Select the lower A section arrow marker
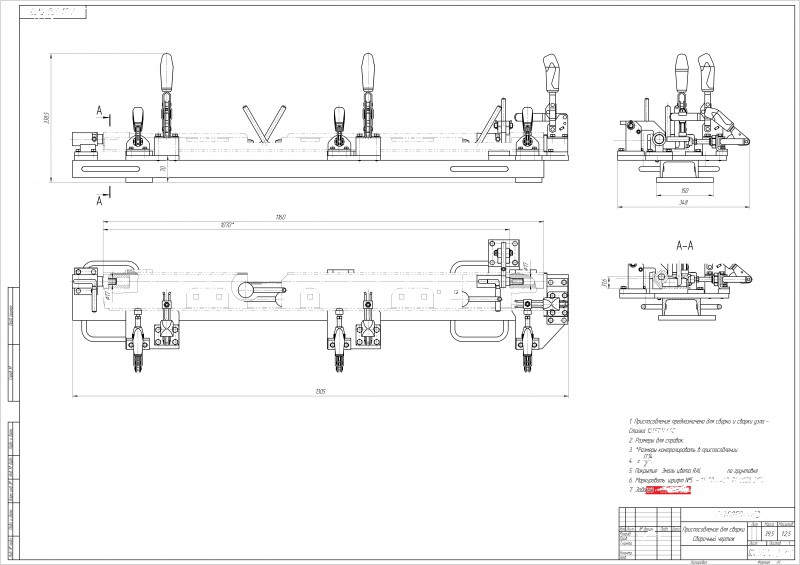 (x=103, y=198)
